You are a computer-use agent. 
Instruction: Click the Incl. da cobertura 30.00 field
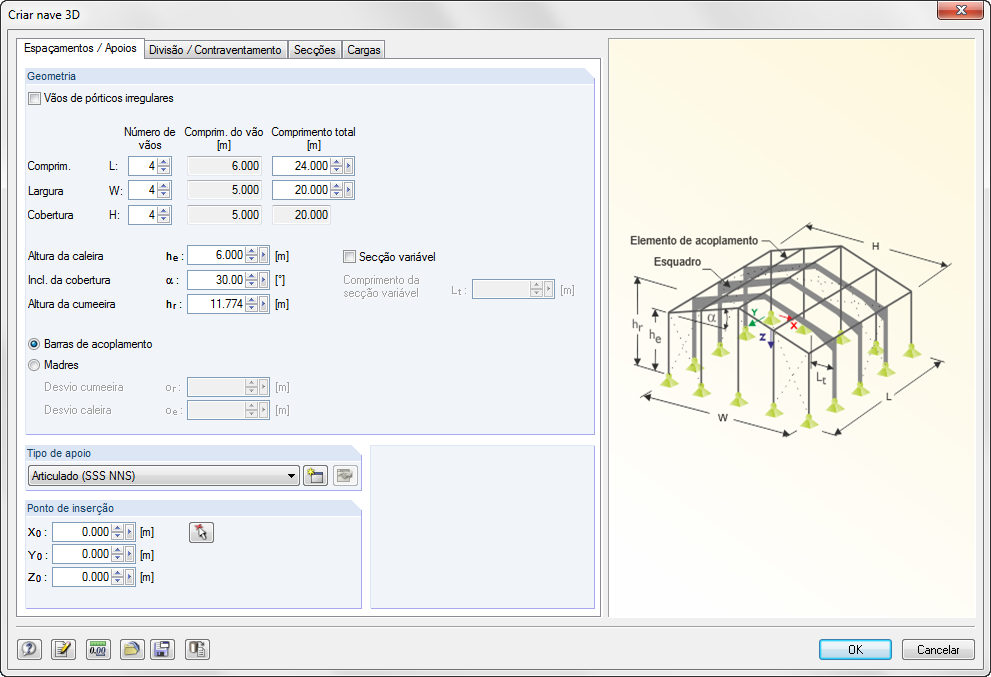217,280
